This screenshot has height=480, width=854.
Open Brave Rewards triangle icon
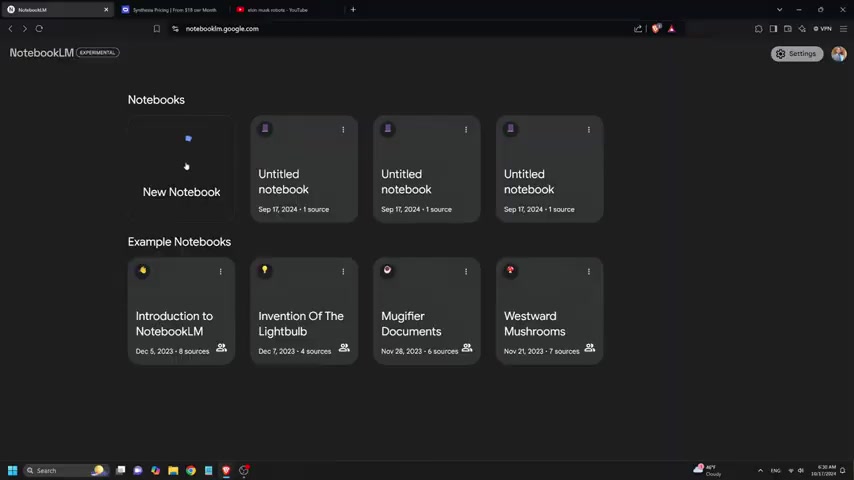[672, 29]
